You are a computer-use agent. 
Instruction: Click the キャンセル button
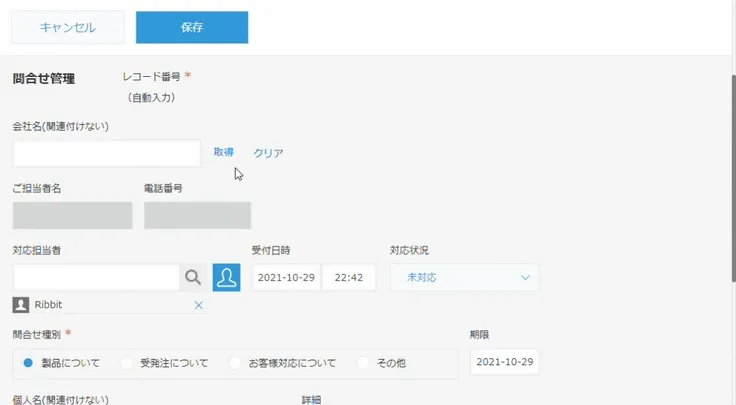(x=68, y=27)
